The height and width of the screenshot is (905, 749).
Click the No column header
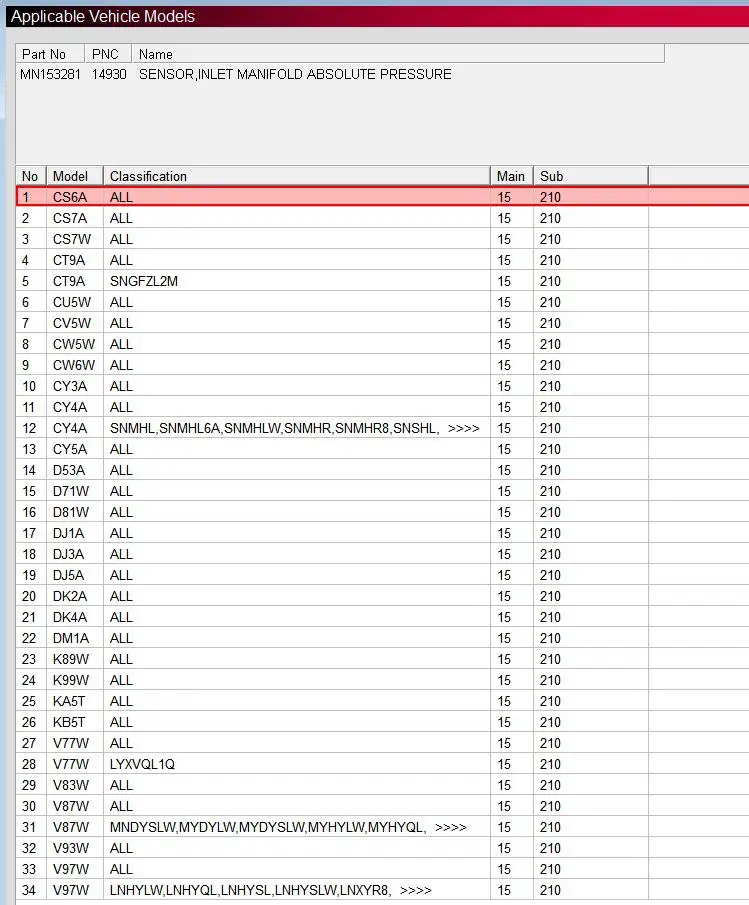[x=31, y=176]
